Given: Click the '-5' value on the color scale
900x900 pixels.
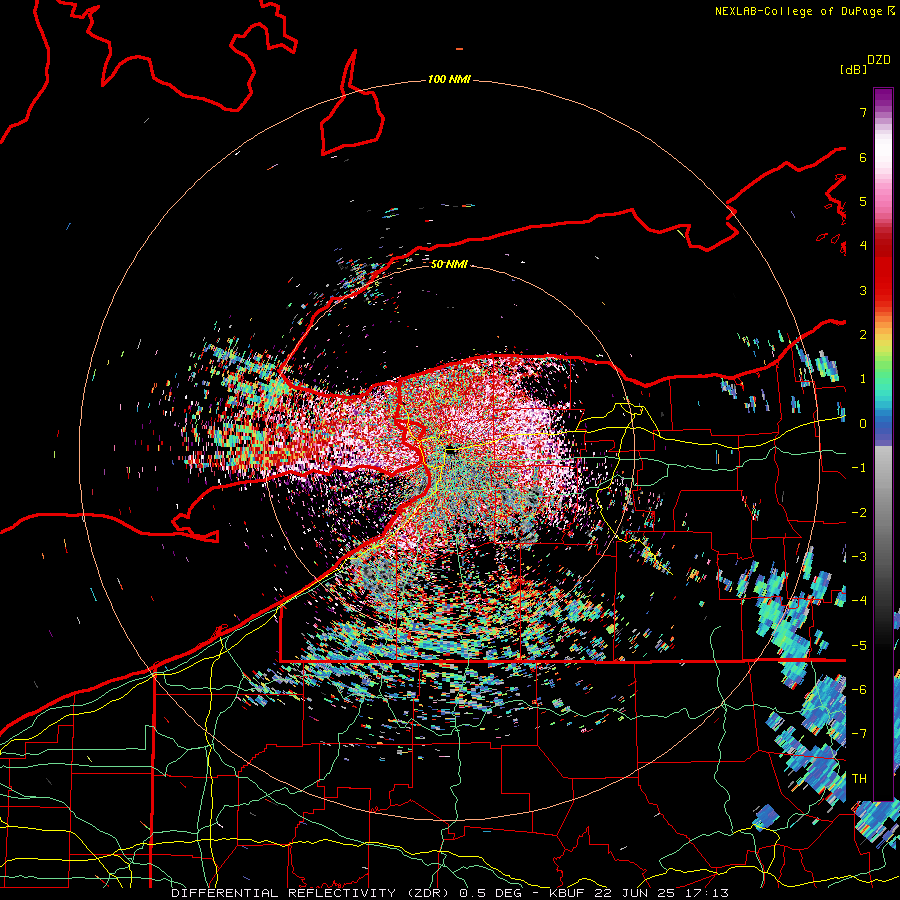Looking at the screenshot, I should click(x=859, y=646).
